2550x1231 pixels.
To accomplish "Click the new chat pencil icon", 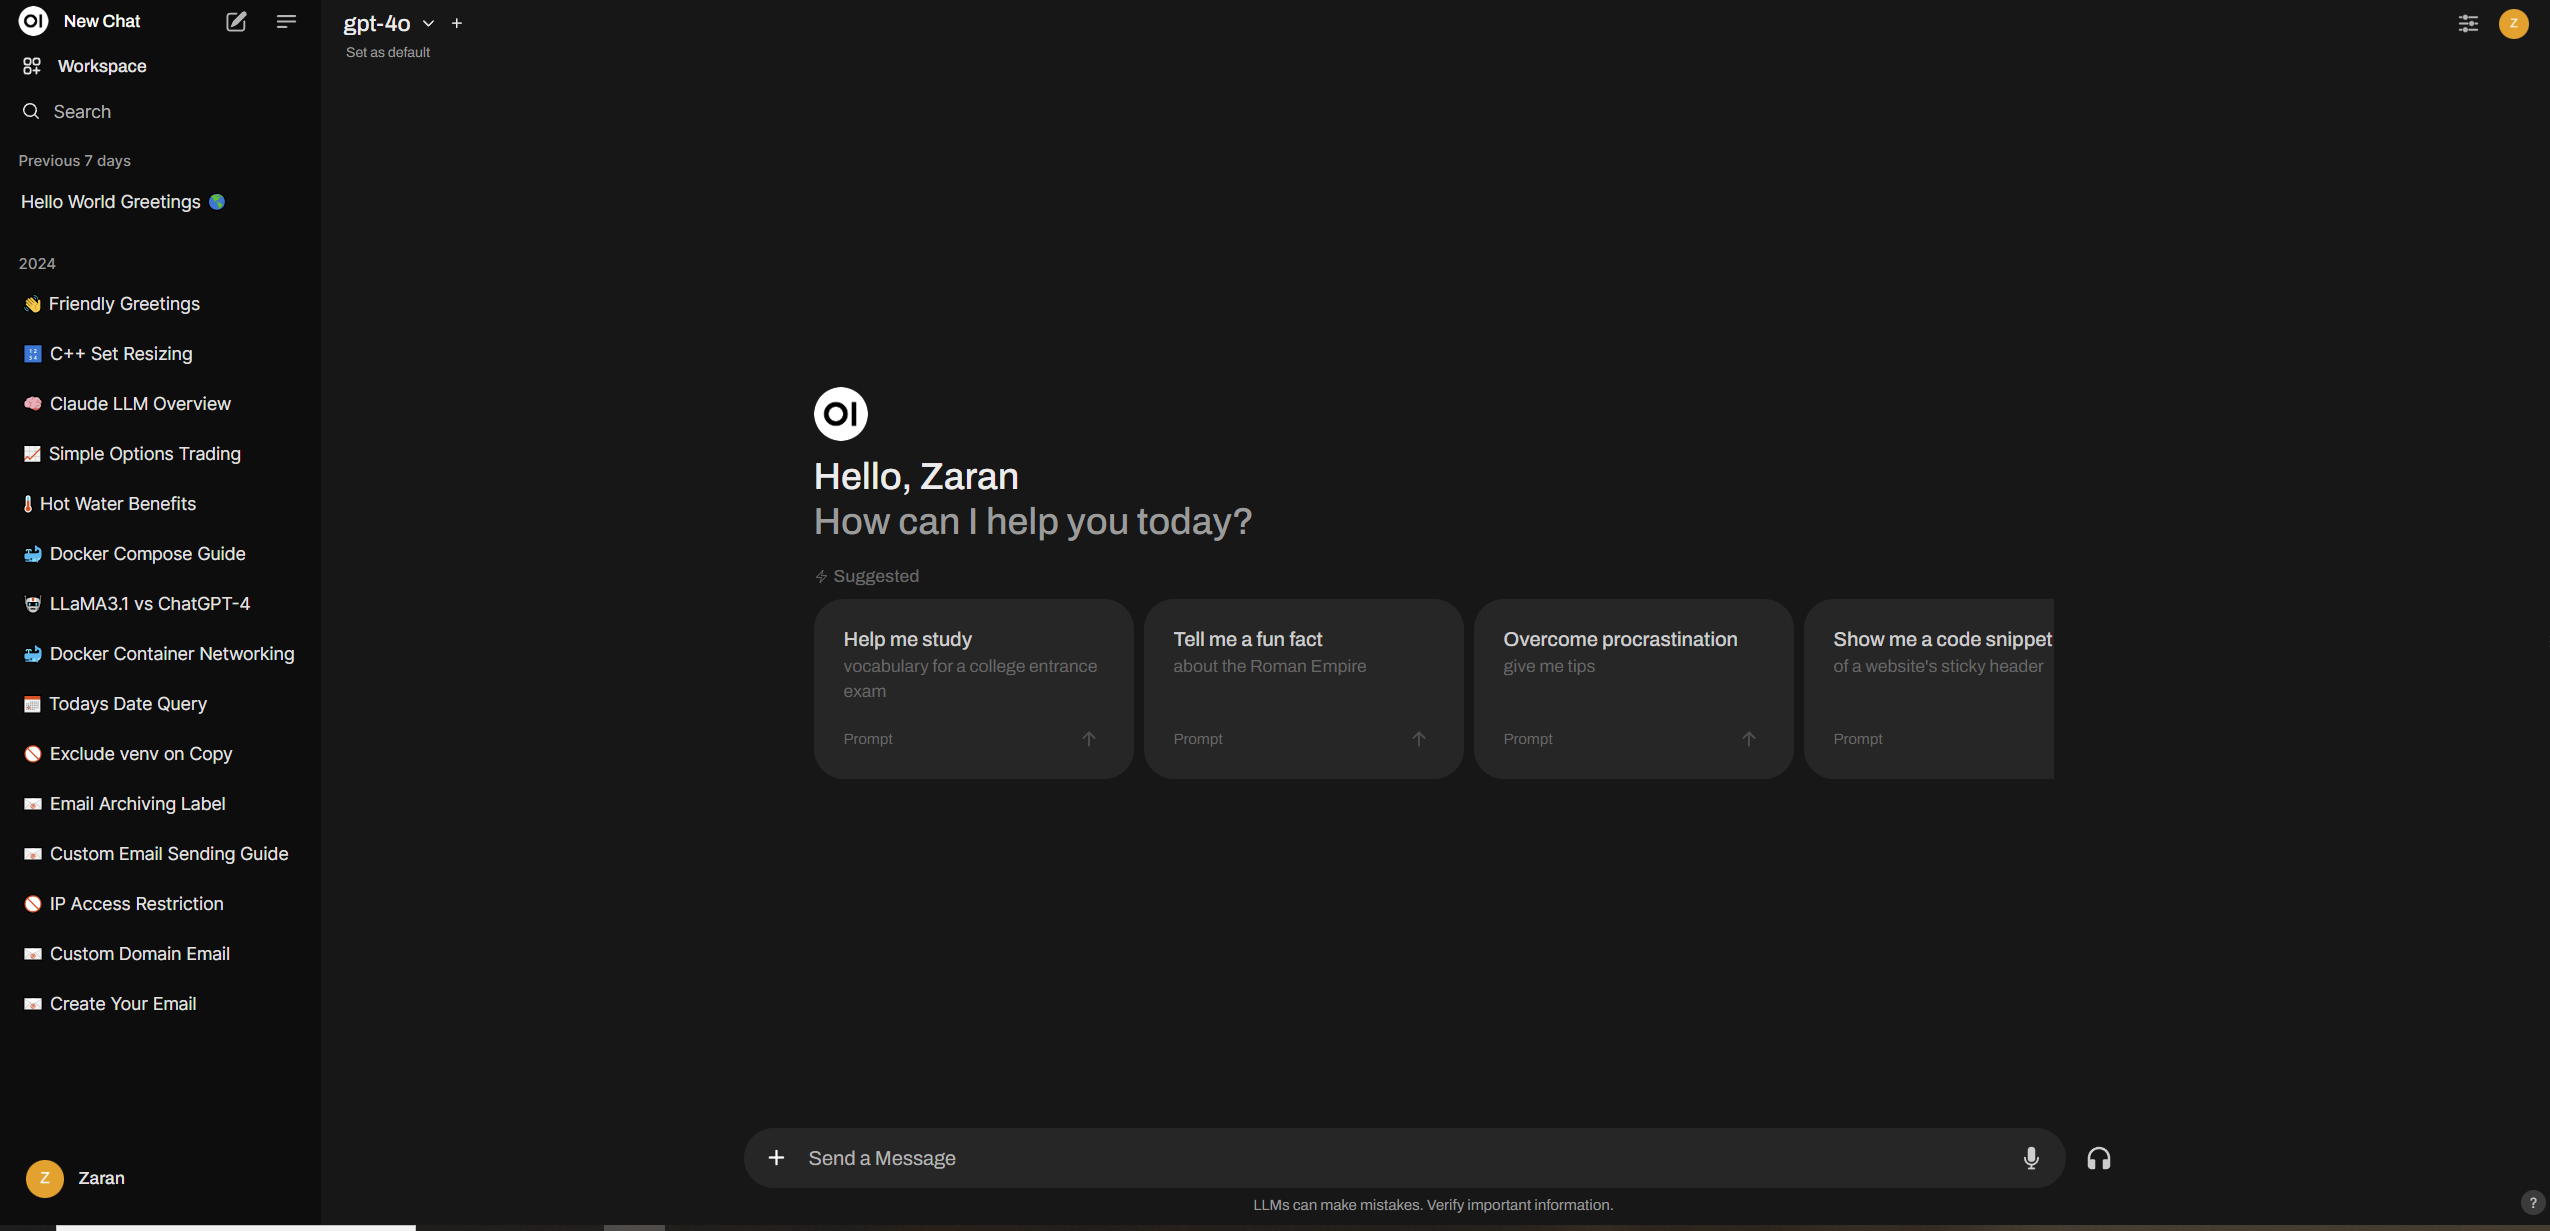I will pyautogui.click(x=236, y=22).
